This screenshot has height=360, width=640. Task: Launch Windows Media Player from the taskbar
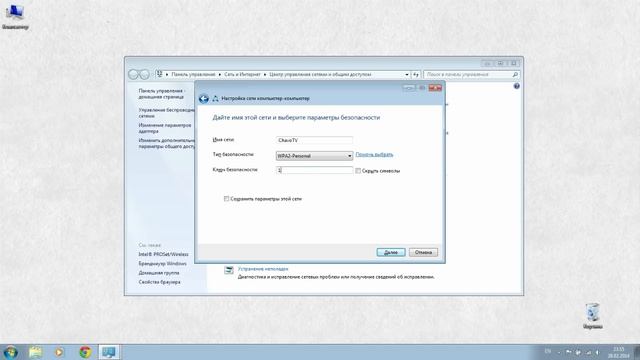tap(59, 352)
